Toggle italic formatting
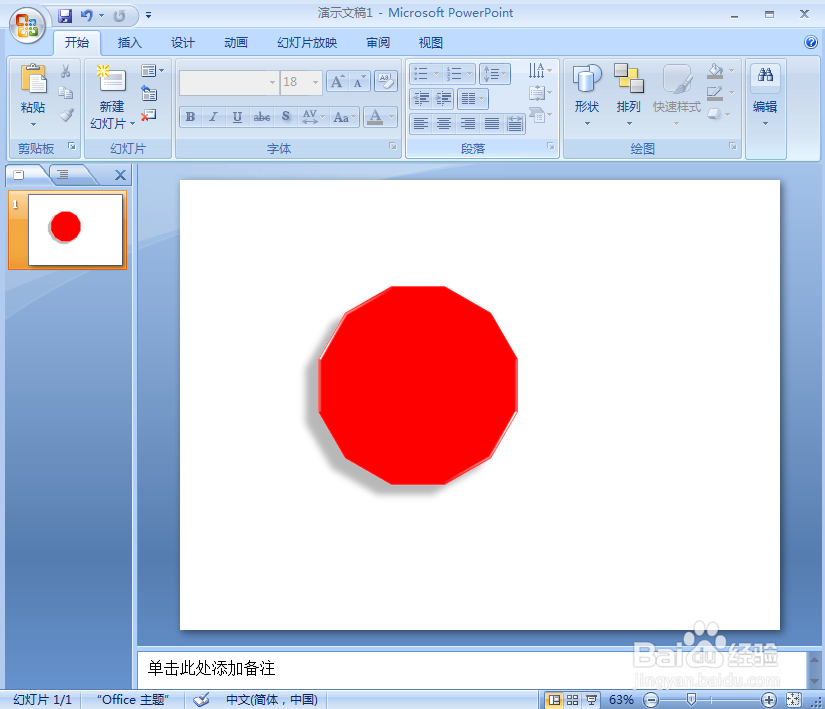Viewport: 825px width, 709px height. [213, 117]
